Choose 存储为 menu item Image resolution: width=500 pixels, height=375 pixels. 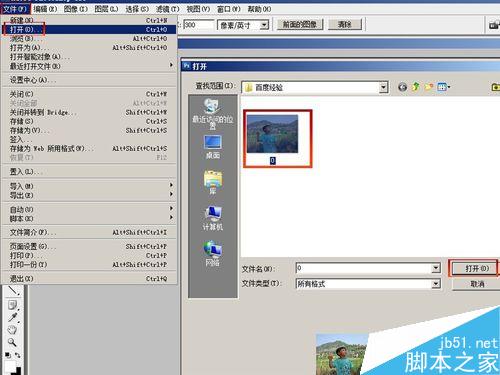point(89,130)
